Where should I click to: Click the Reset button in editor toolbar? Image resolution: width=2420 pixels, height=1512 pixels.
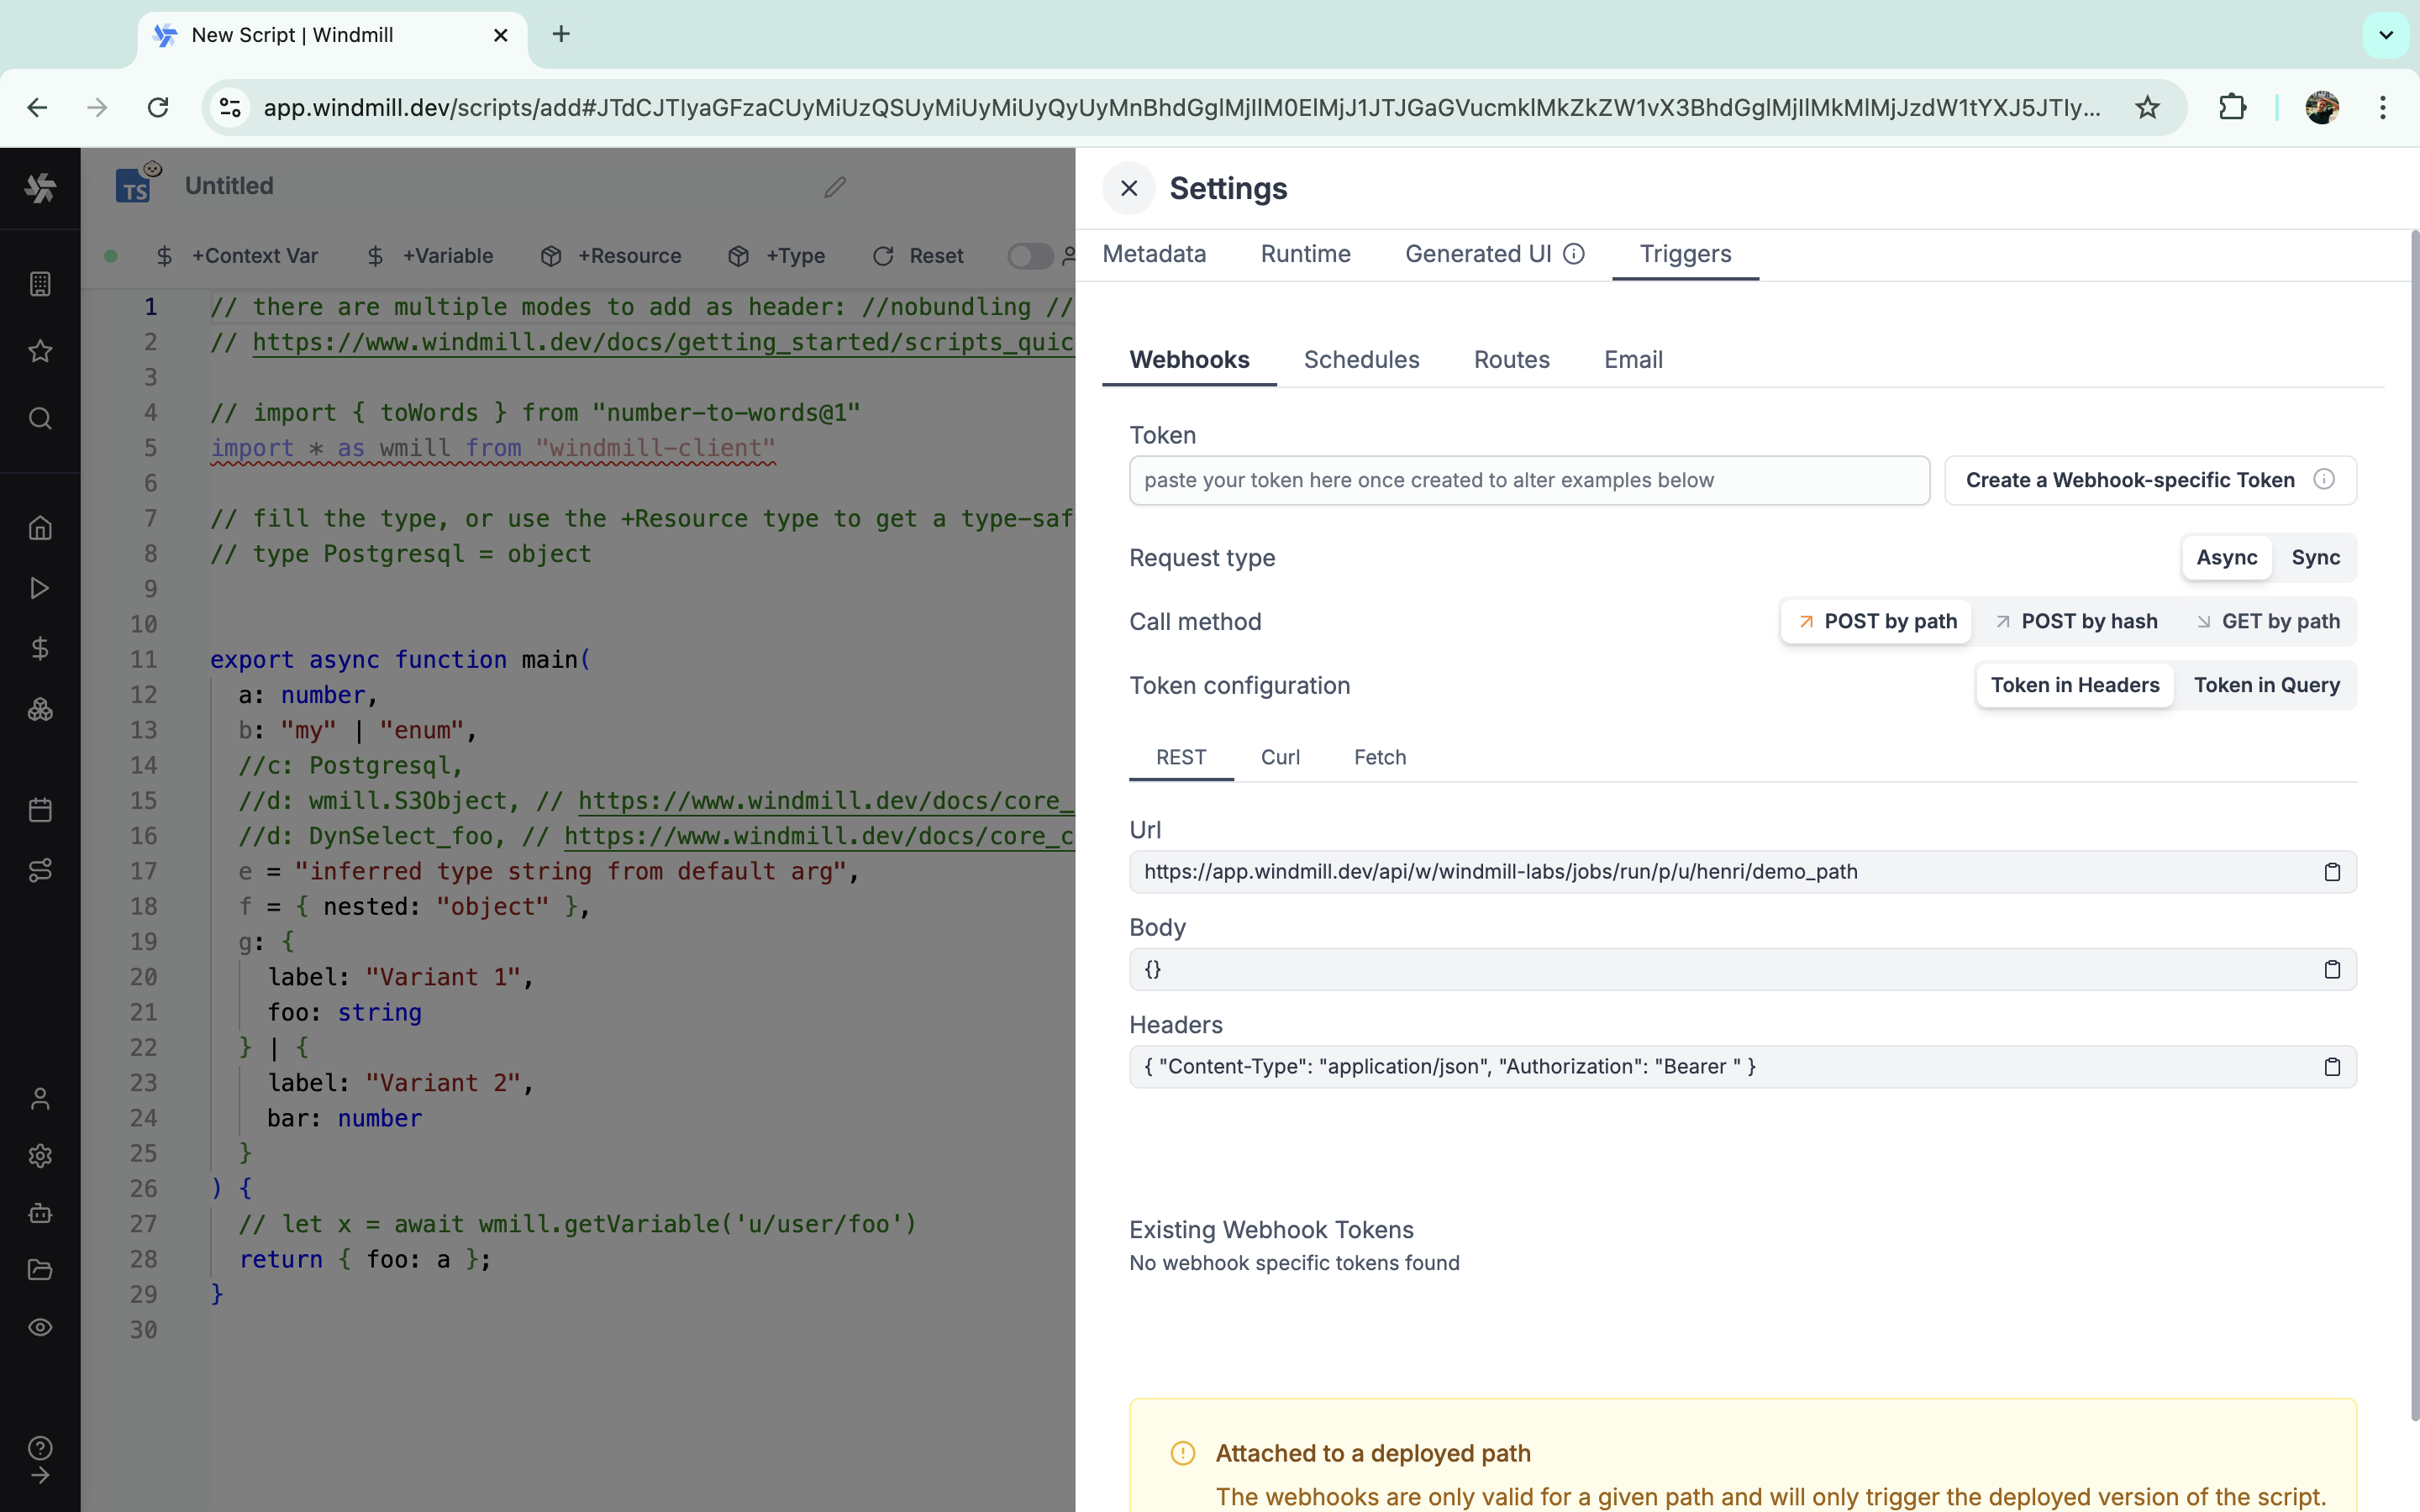point(918,256)
